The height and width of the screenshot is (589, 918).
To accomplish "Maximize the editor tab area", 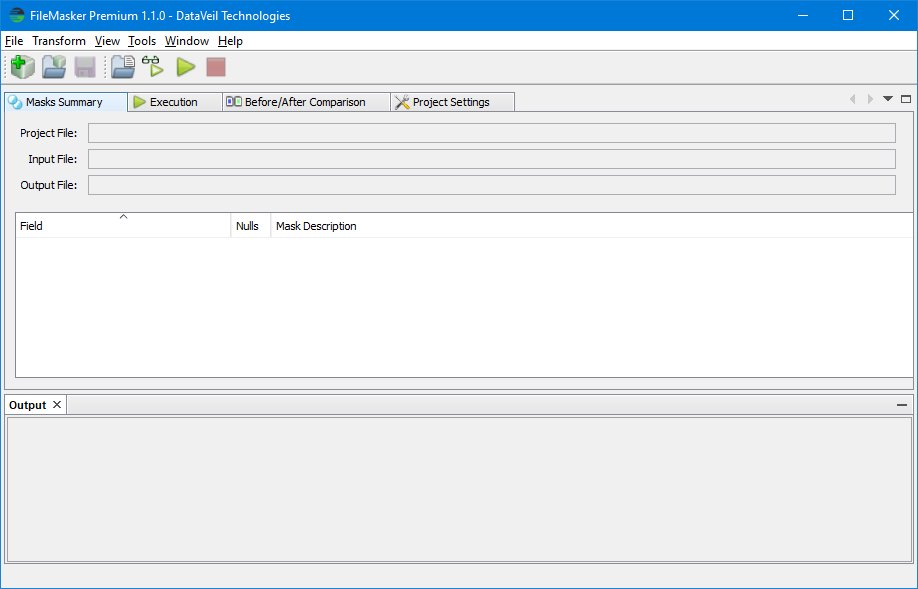I will tap(906, 99).
